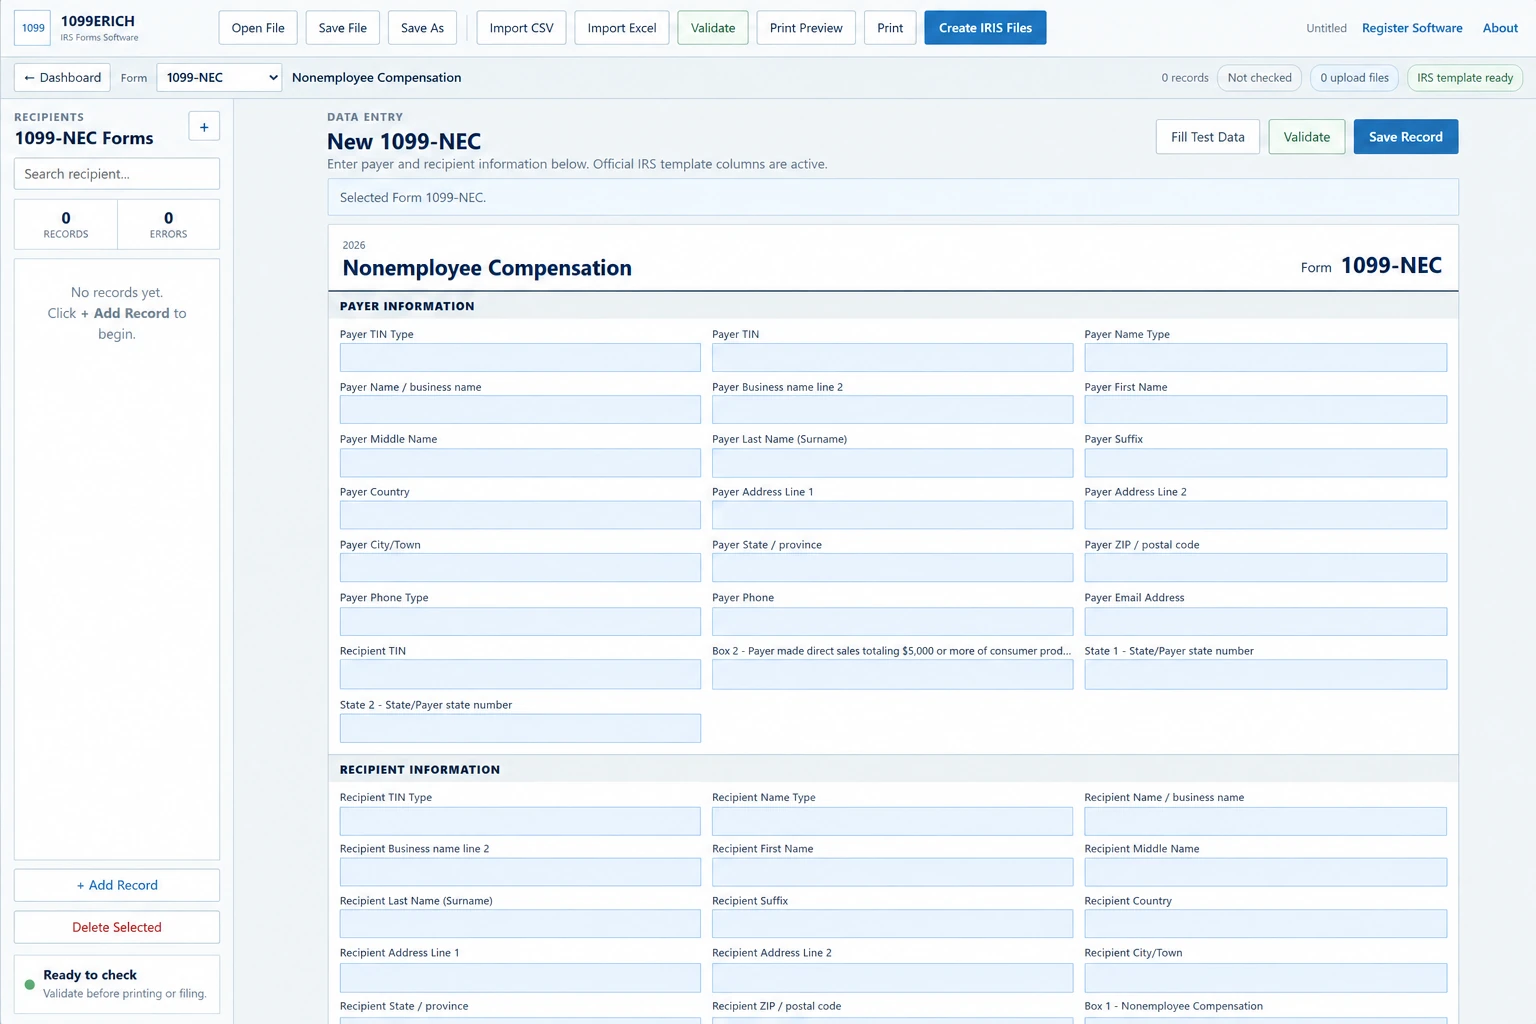Select the Payer State / province field
Image resolution: width=1536 pixels, height=1024 pixels.
click(892, 568)
